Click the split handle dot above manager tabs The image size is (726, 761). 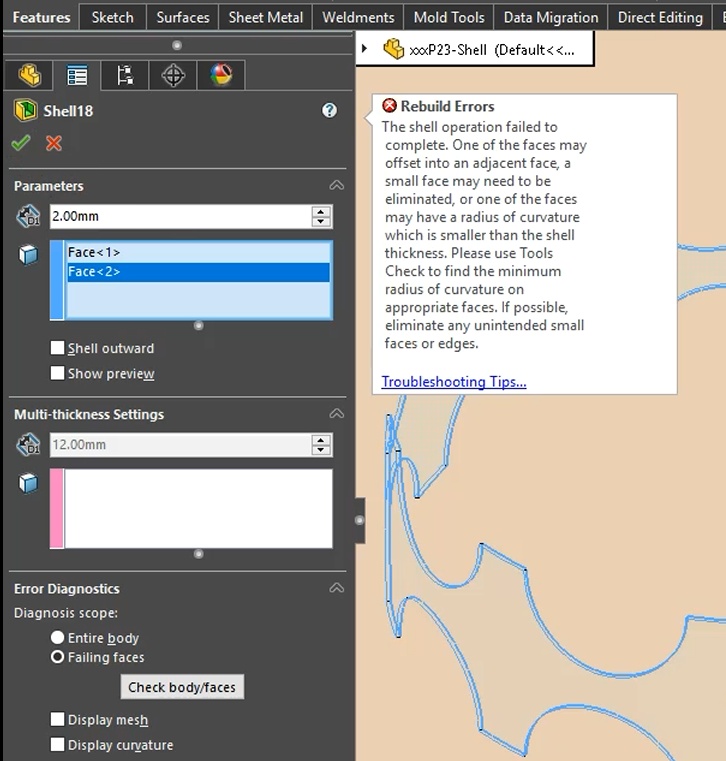[x=177, y=45]
